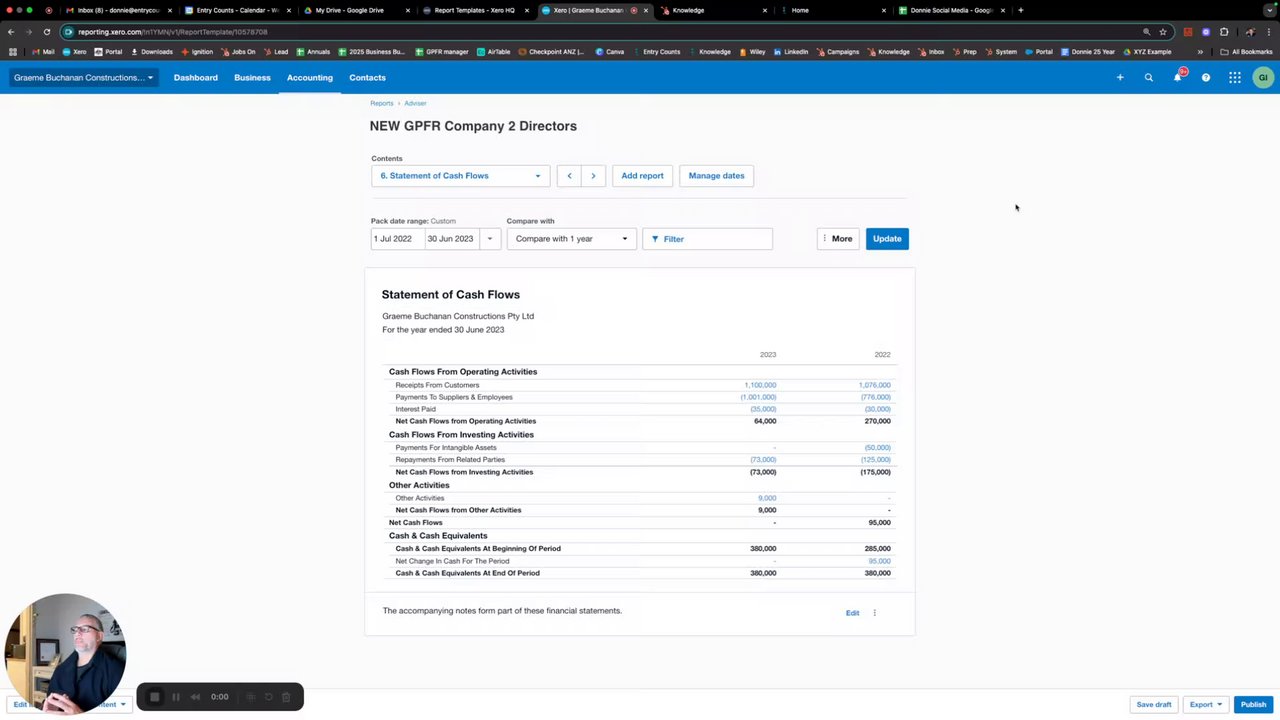Screen dimensions: 1280x720
Task: Open the Xero search icon
Action: pyautogui.click(x=1149, y=77)
